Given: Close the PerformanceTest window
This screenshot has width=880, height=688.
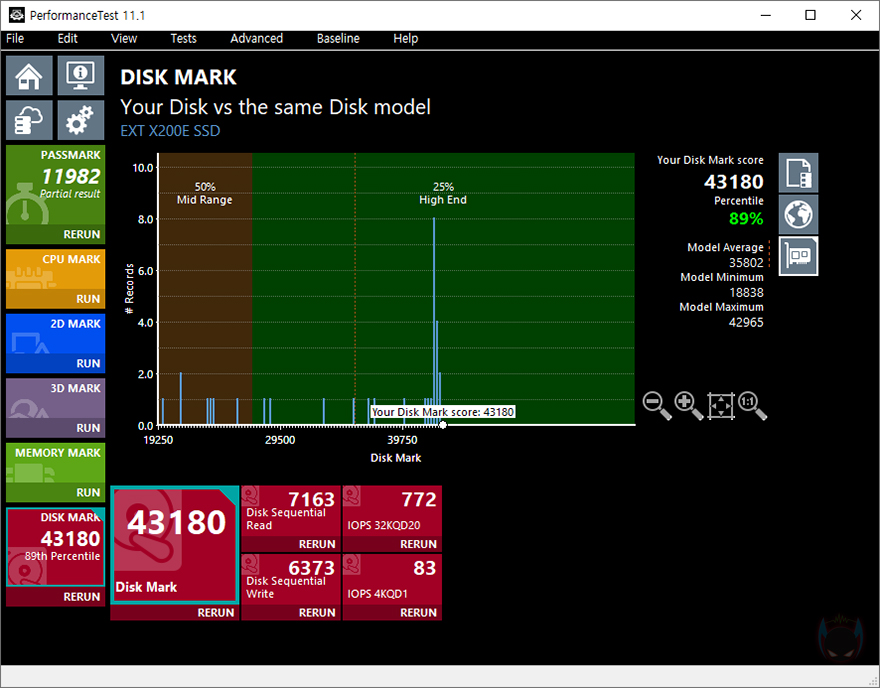Looking at the screenshot, I should point(856,15).
